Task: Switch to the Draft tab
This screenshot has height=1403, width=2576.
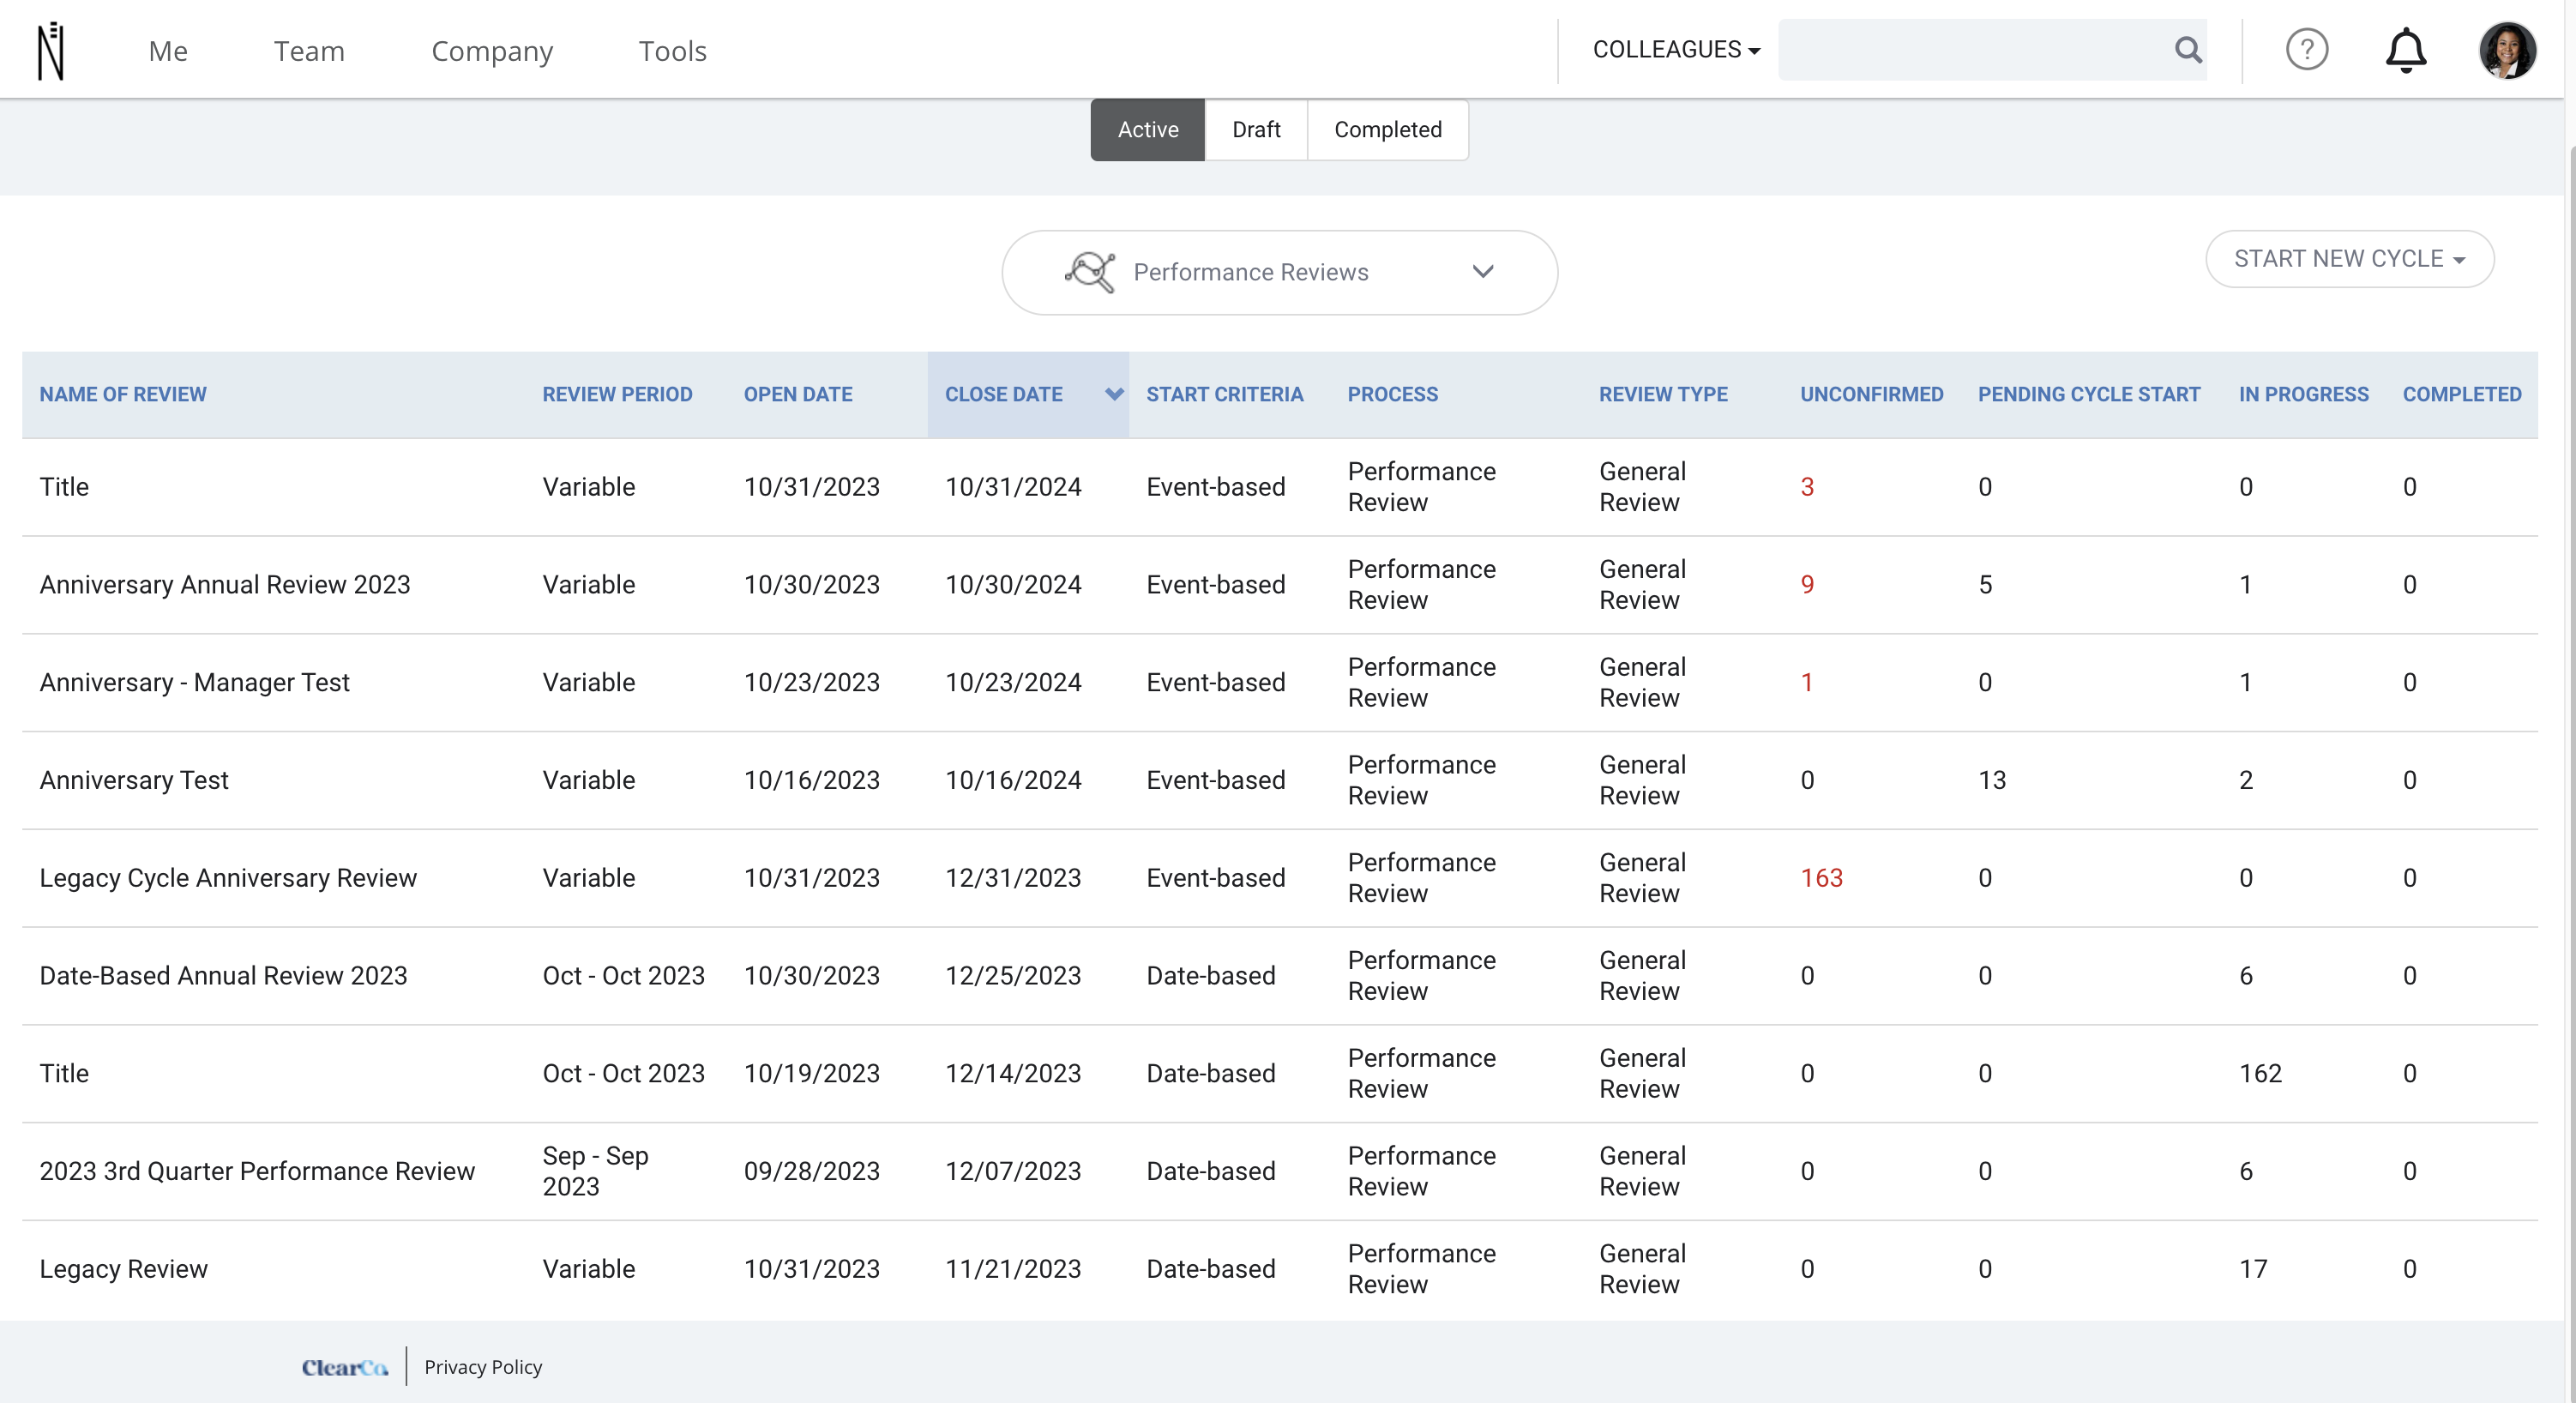Action: coord(1256,130)
